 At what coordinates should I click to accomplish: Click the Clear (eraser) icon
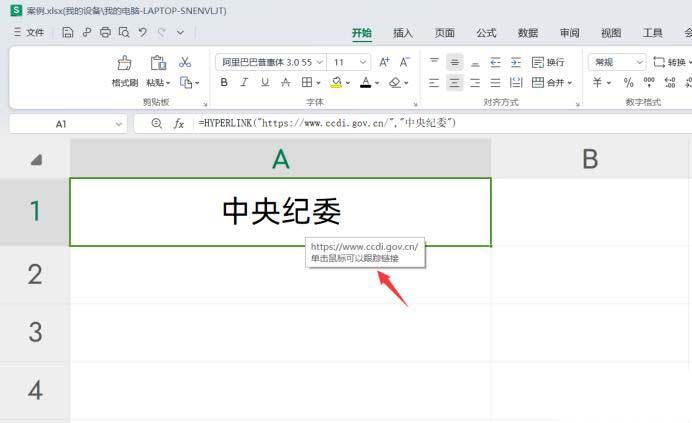[395, 83]
